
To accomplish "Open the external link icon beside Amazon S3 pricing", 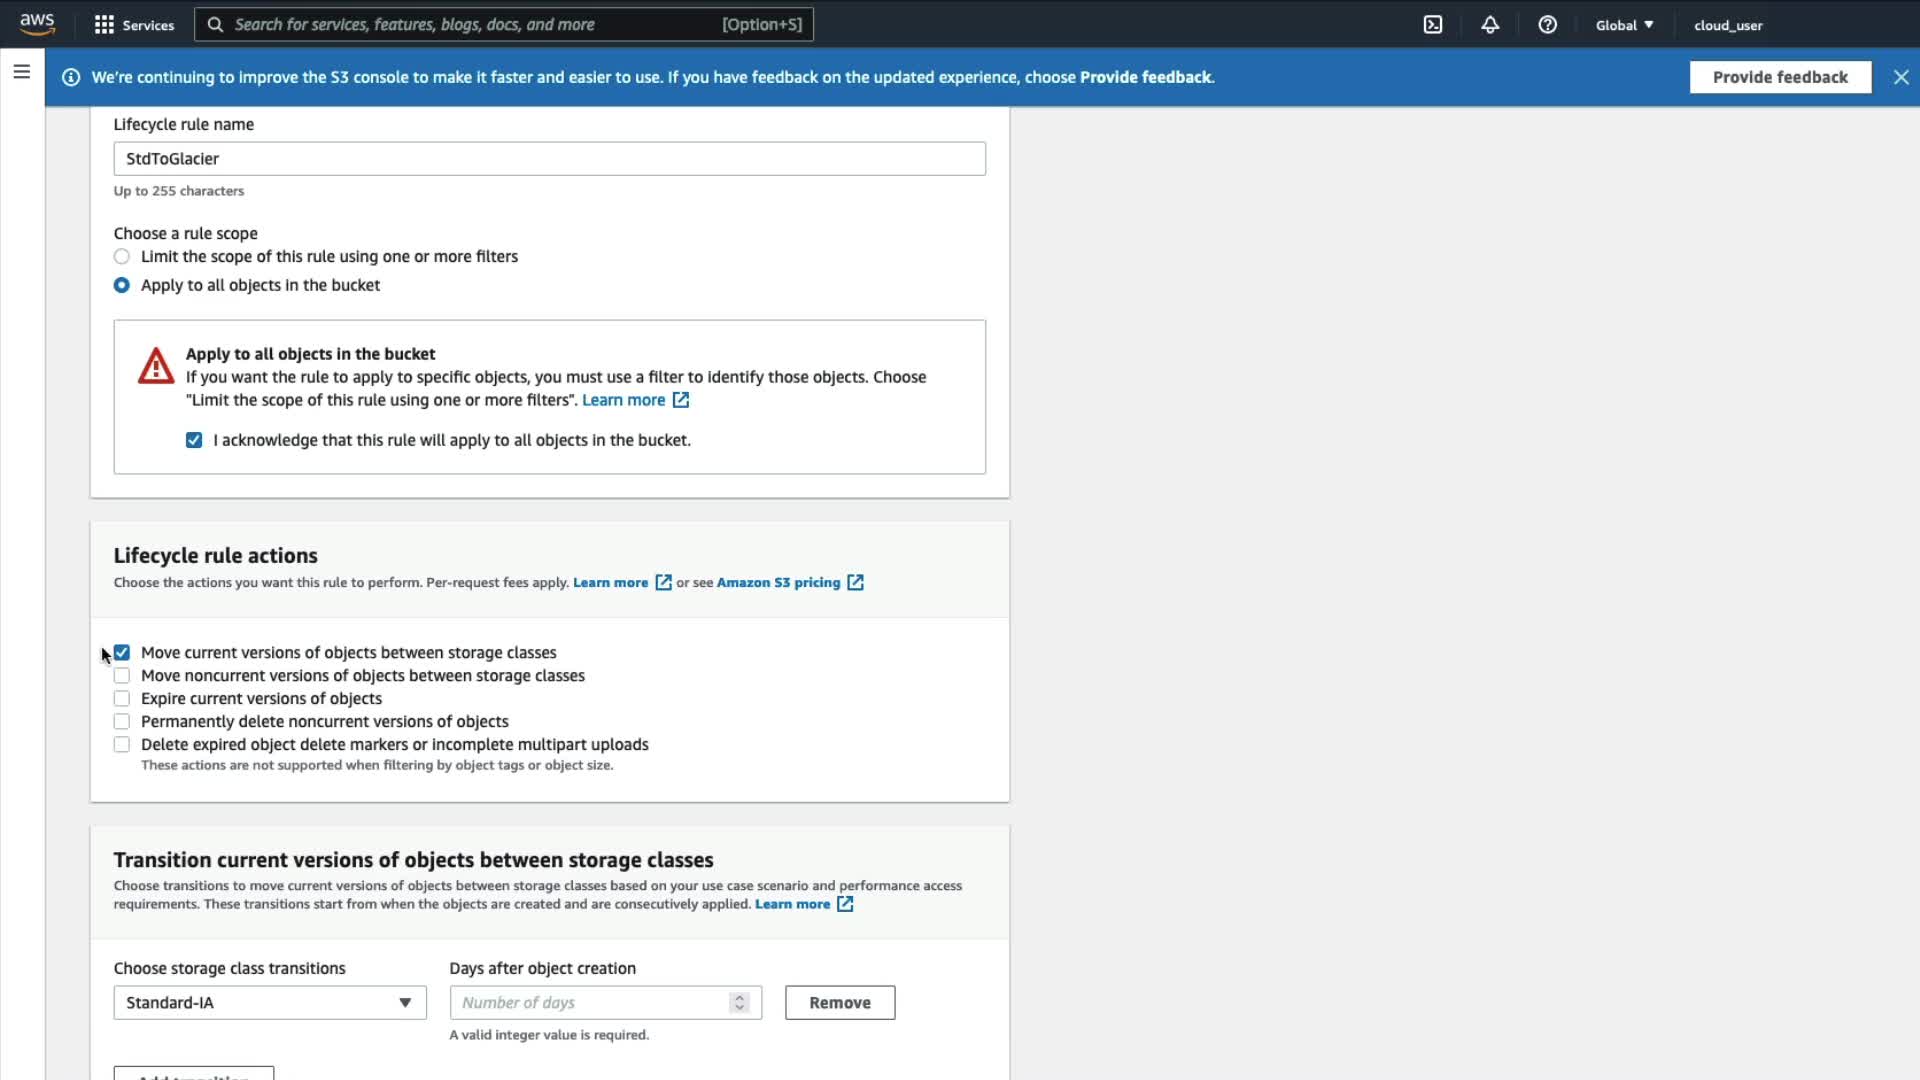I will 855,583.
